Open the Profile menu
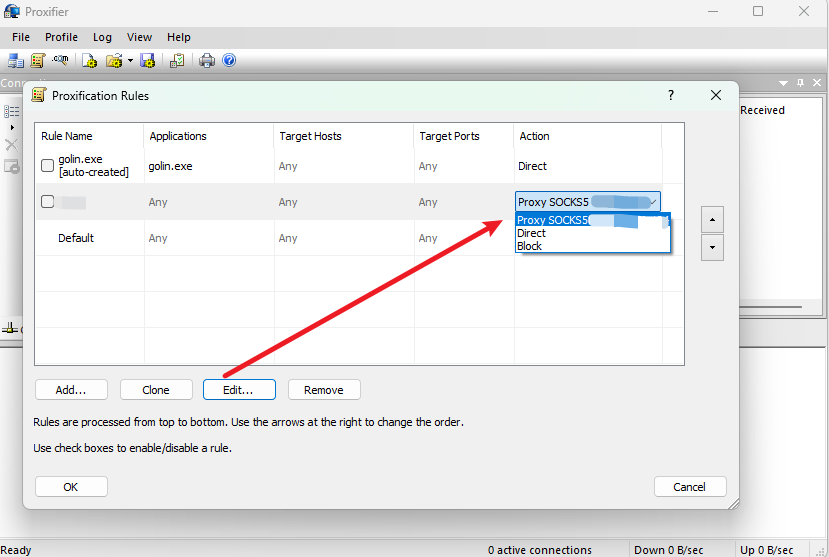Viewport: 829px width, 557px height. (61, 38)
